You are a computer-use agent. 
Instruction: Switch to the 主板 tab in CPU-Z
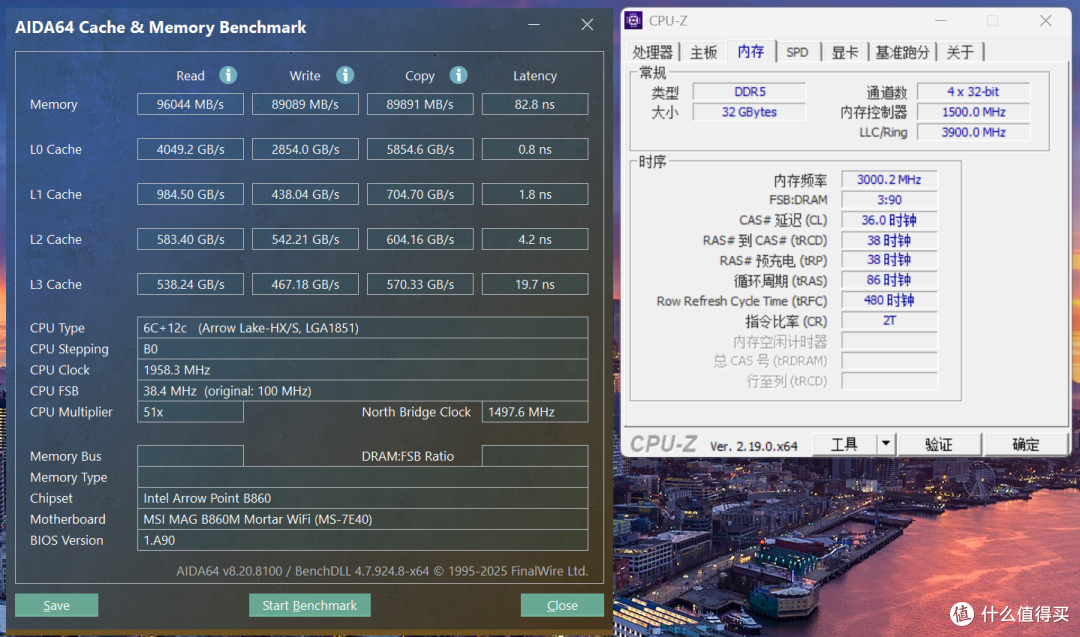(x=703, y=52)
